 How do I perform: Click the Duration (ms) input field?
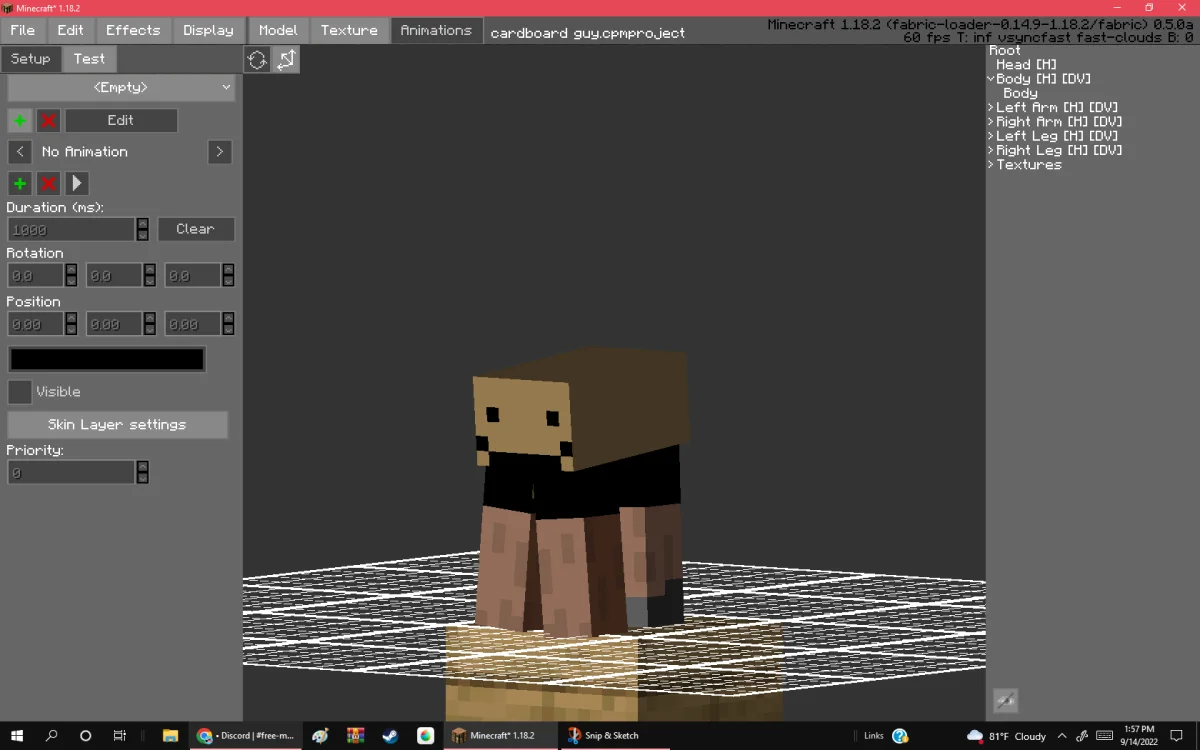(71, 230)
